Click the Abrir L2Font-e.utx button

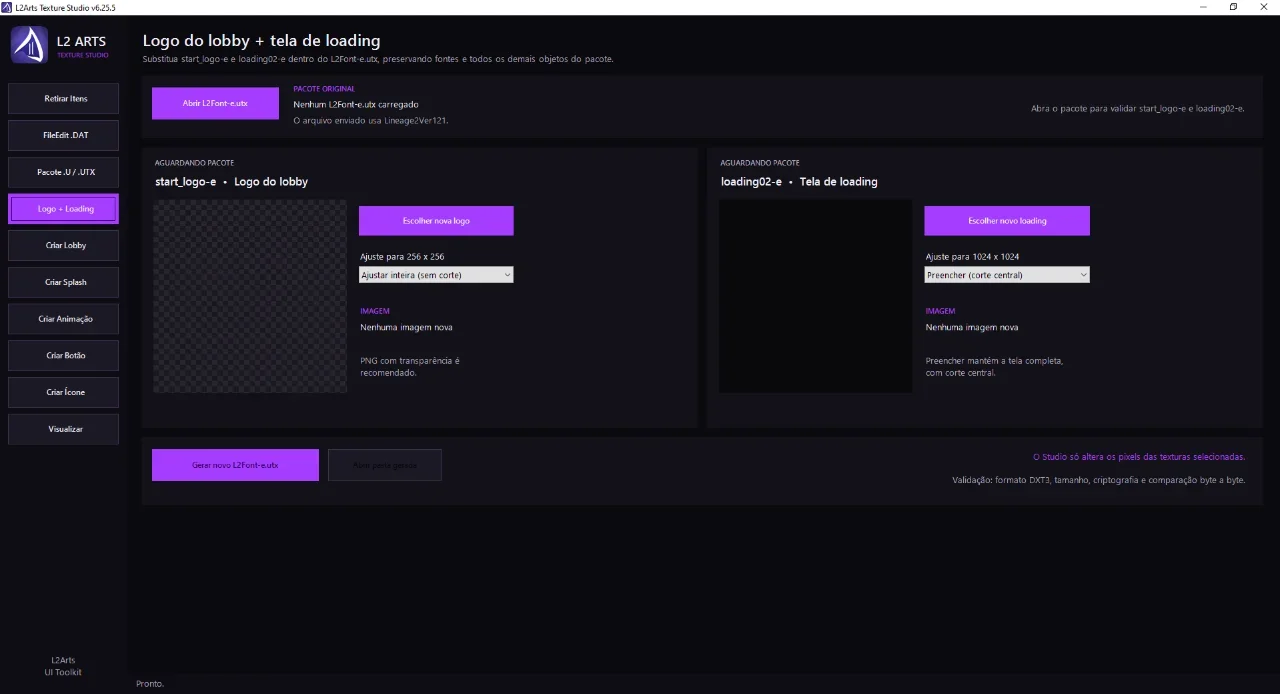pyautogui.click(x=215, y=103)
